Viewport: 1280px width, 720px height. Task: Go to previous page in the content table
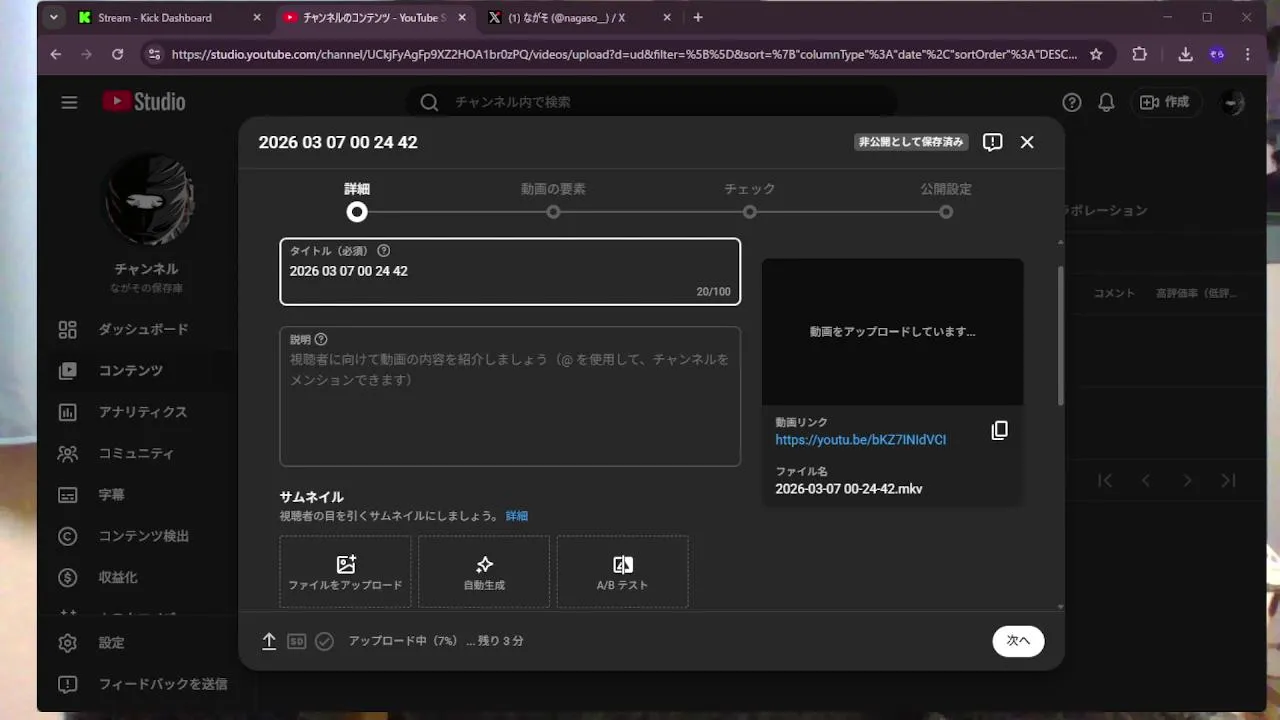click(1146, 481)
